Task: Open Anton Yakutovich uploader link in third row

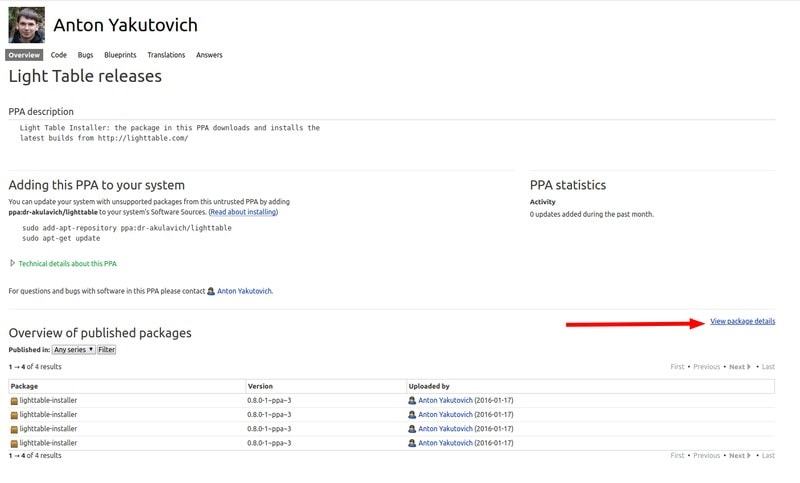Action: 445,429
